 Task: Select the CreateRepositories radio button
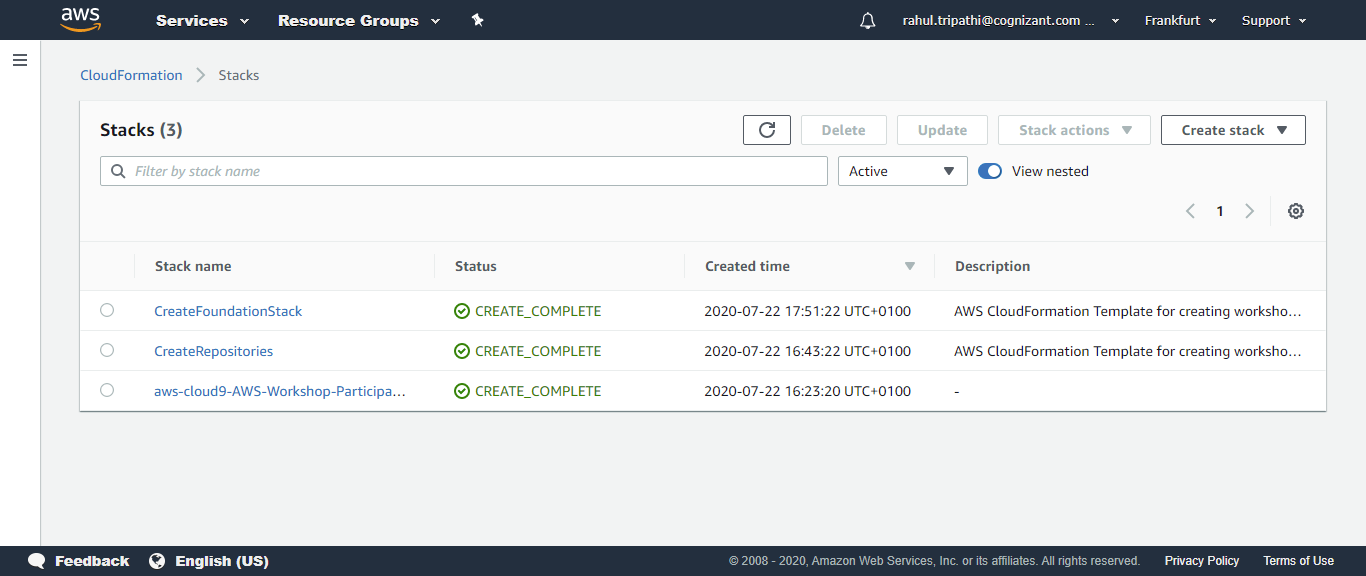(x=107, y=350)
